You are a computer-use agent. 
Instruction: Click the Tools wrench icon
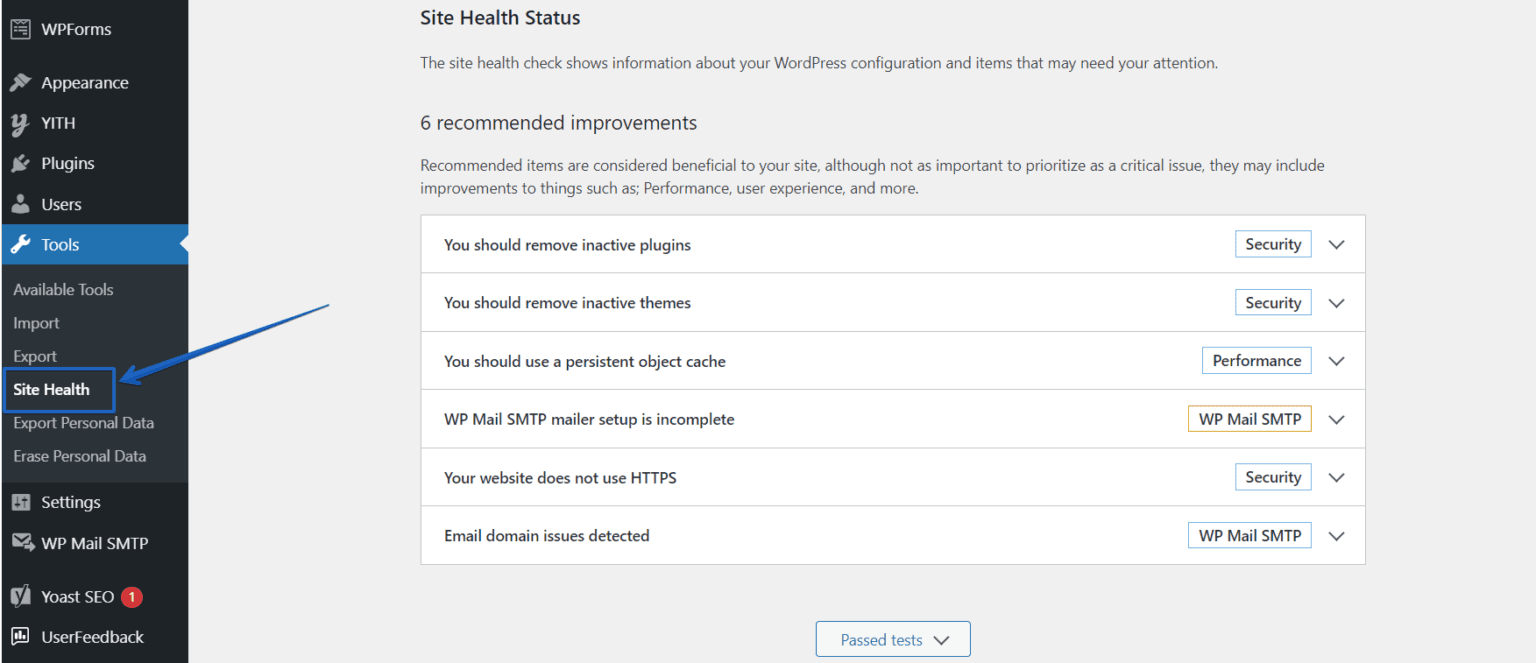[20, 245]
